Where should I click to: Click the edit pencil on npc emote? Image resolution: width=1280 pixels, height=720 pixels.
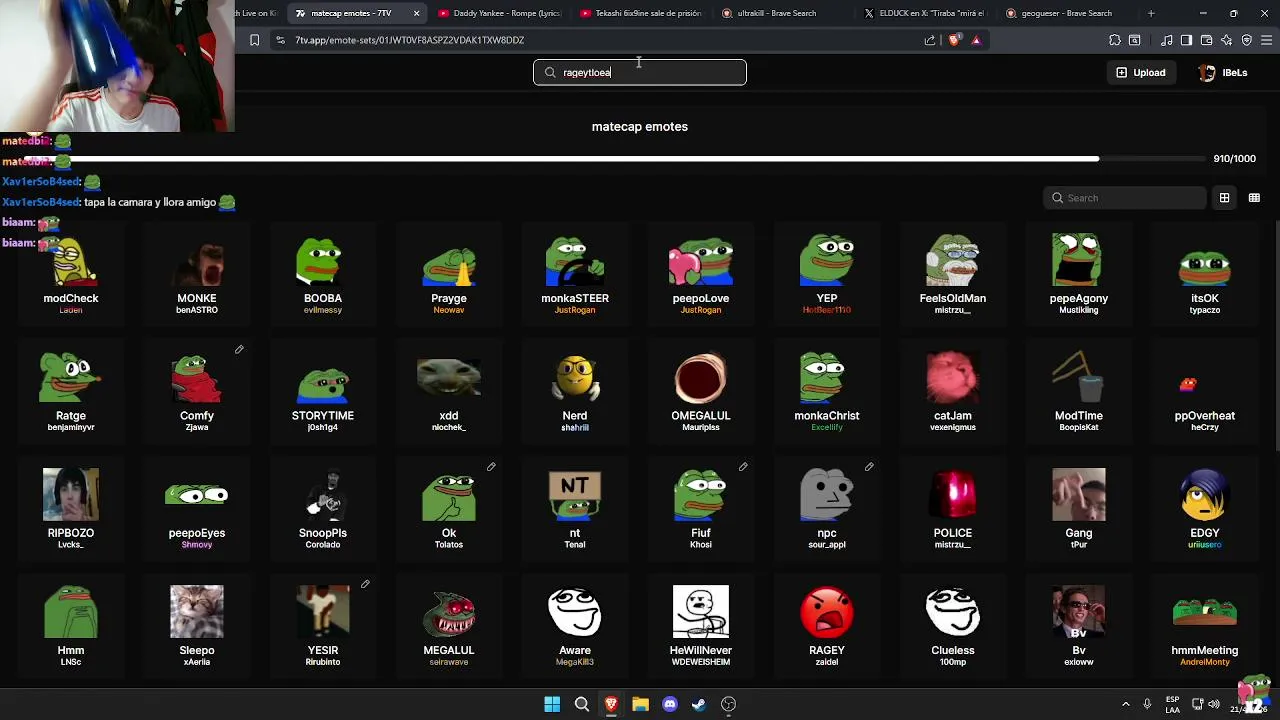tap(869, 466)
